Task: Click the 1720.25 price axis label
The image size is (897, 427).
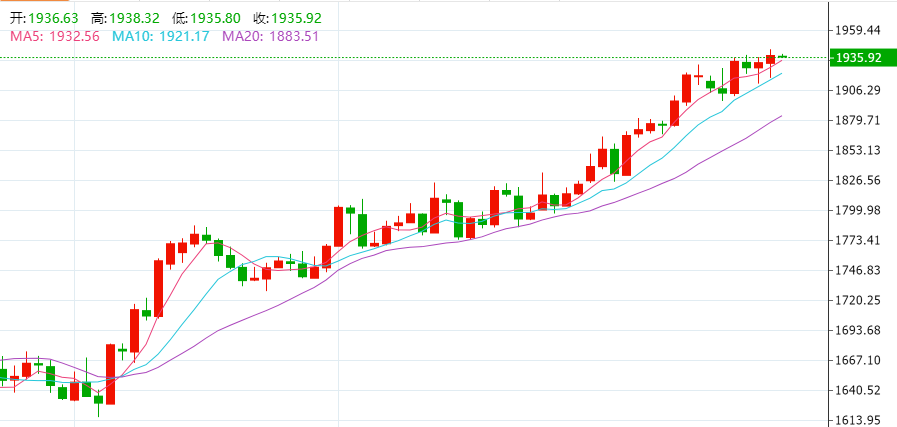Action: click(x=858, y=300)
